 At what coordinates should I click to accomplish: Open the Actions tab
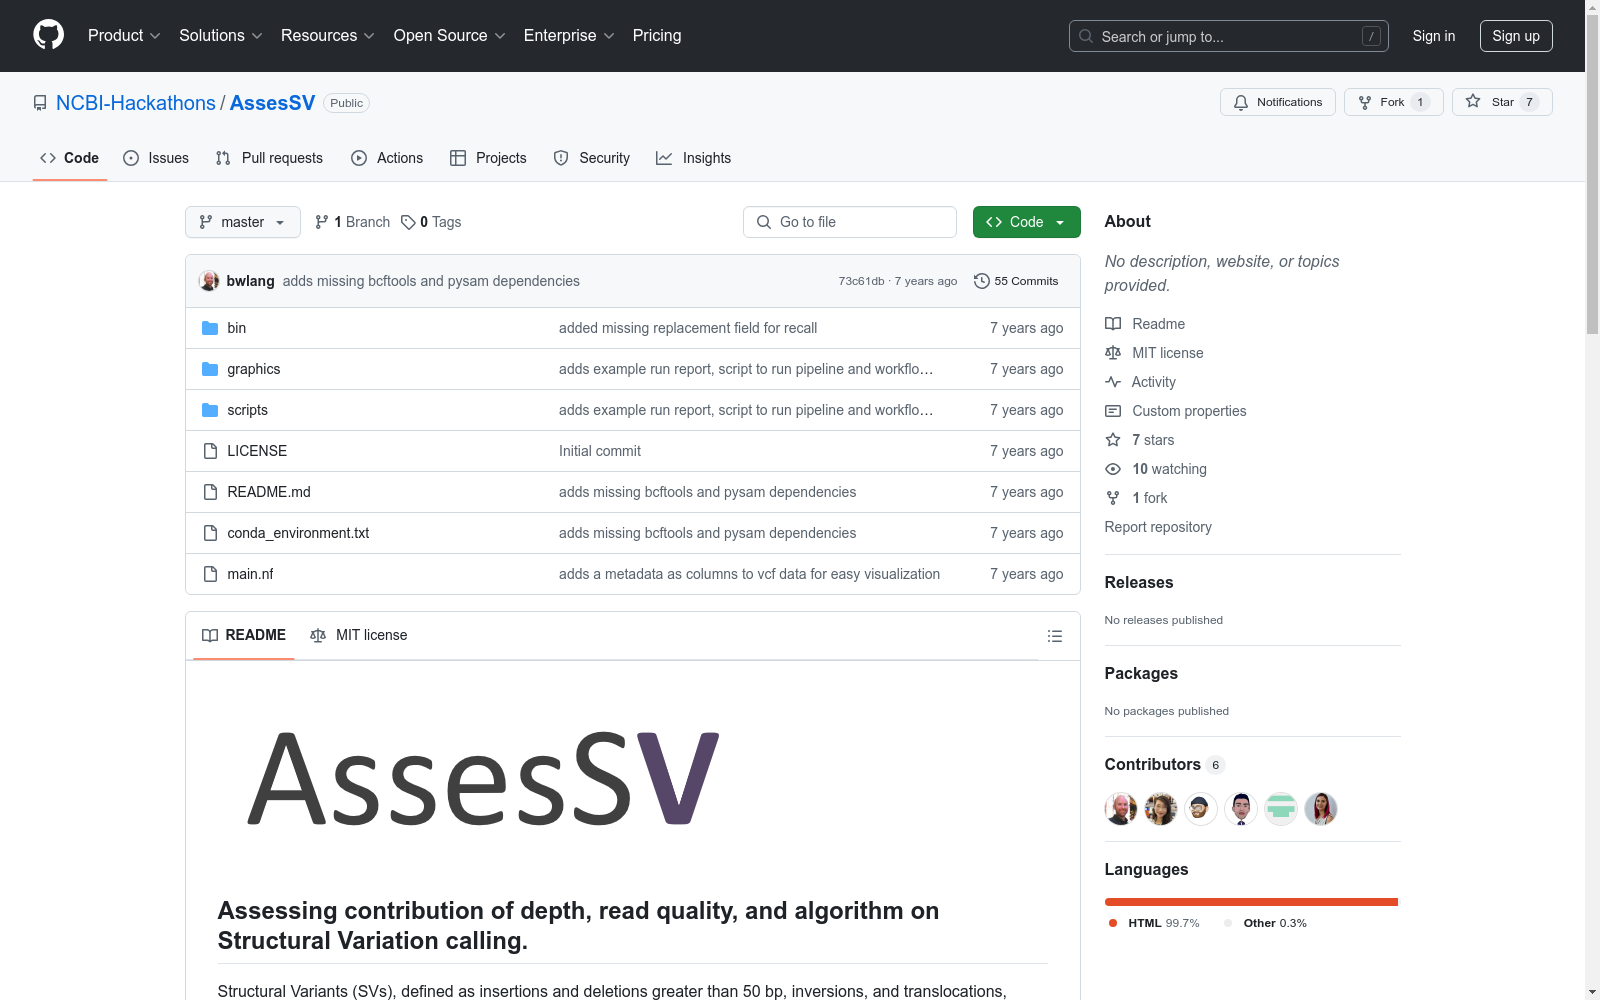click(x=387, y=158)
